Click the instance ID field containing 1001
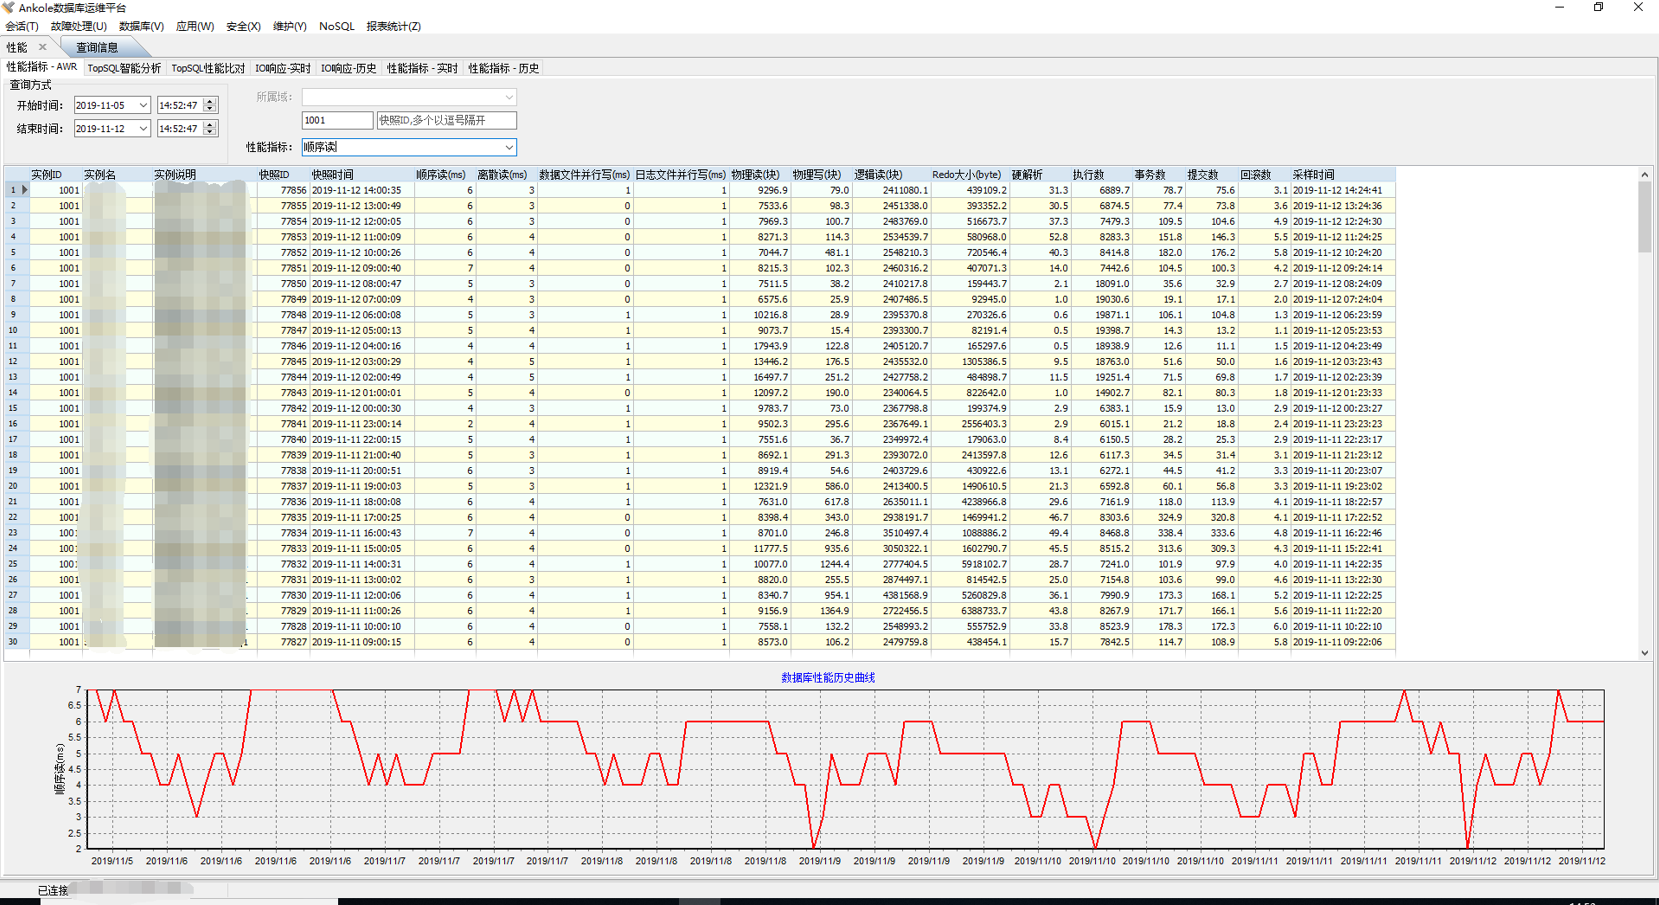The image size is (1659, 905). coord(337,120)
